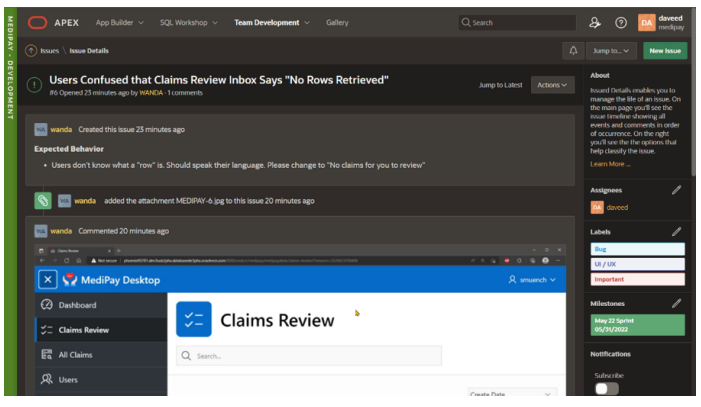Click wanda's avatar on the Created entry

41,130
